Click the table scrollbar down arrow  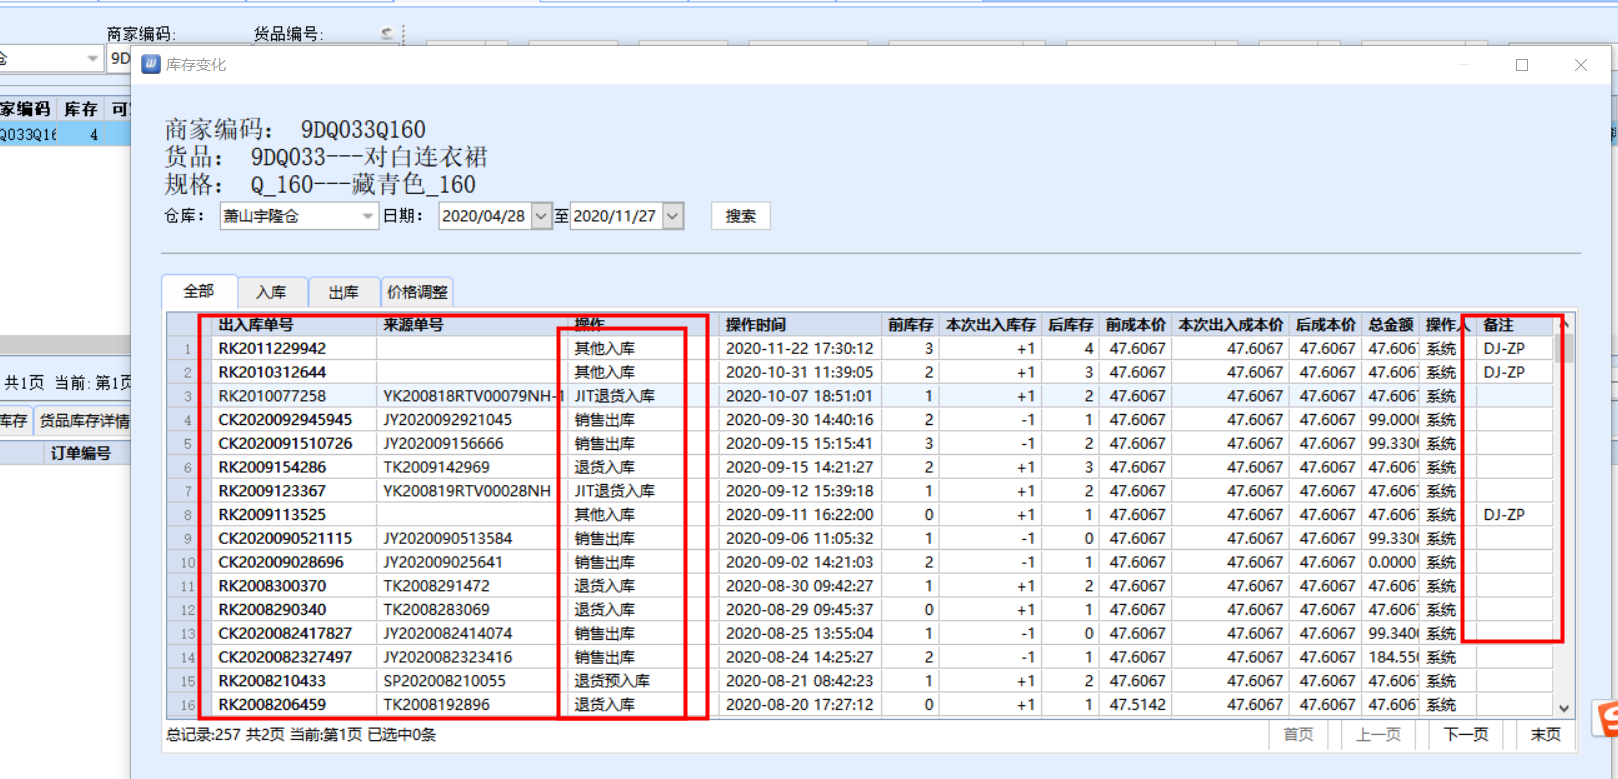tap(1564, 708)
